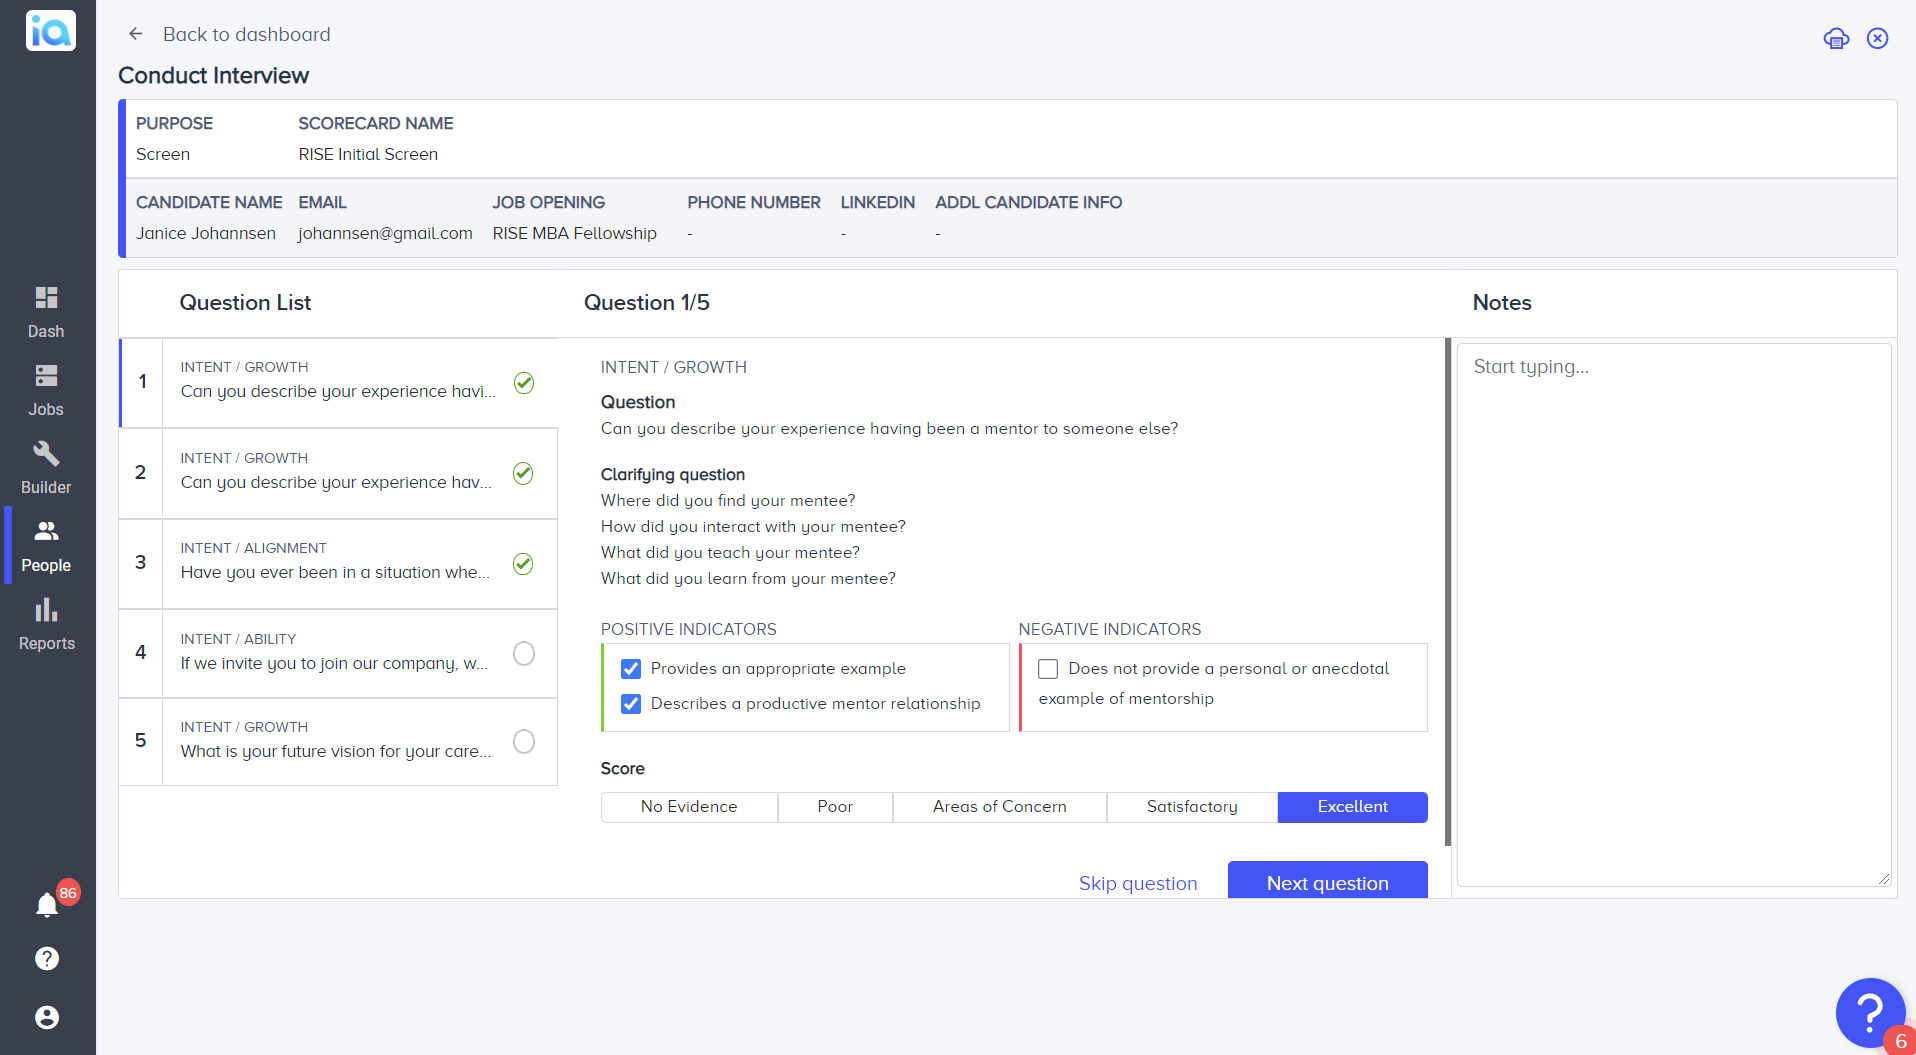Image resolution: width=1916 pixels, height=1055 pixels.
Task: Open Reports bar chart icon
Action: 46,610
